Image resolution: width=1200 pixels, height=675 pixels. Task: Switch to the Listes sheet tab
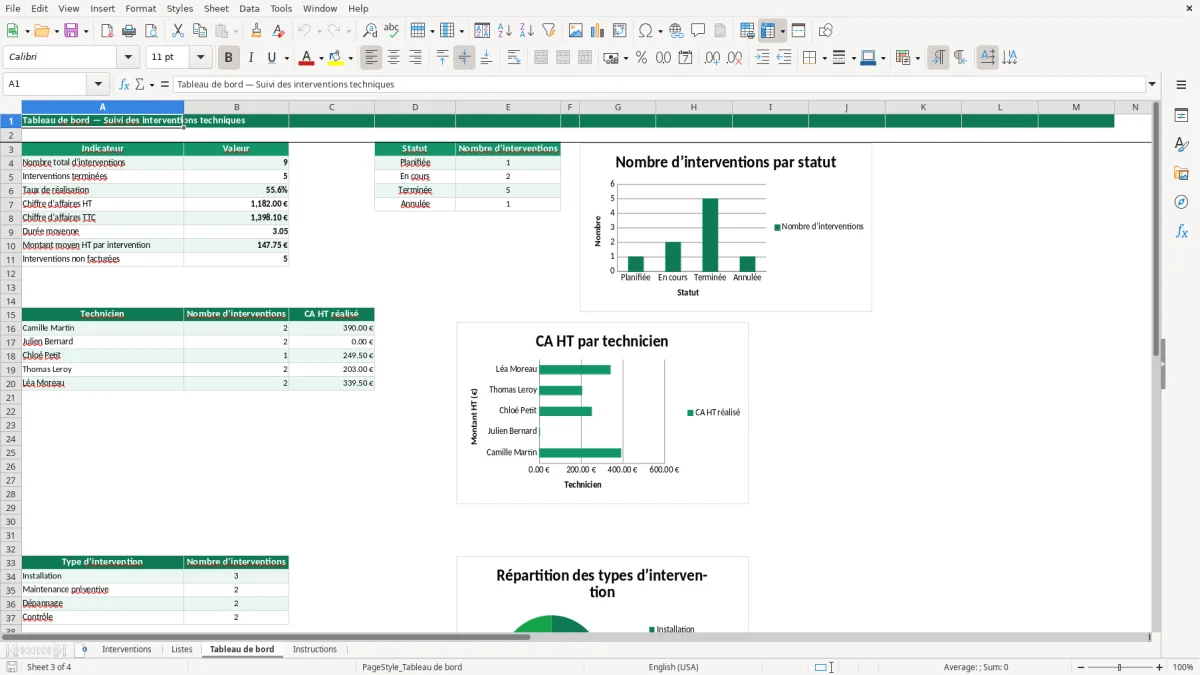(182, 649)
